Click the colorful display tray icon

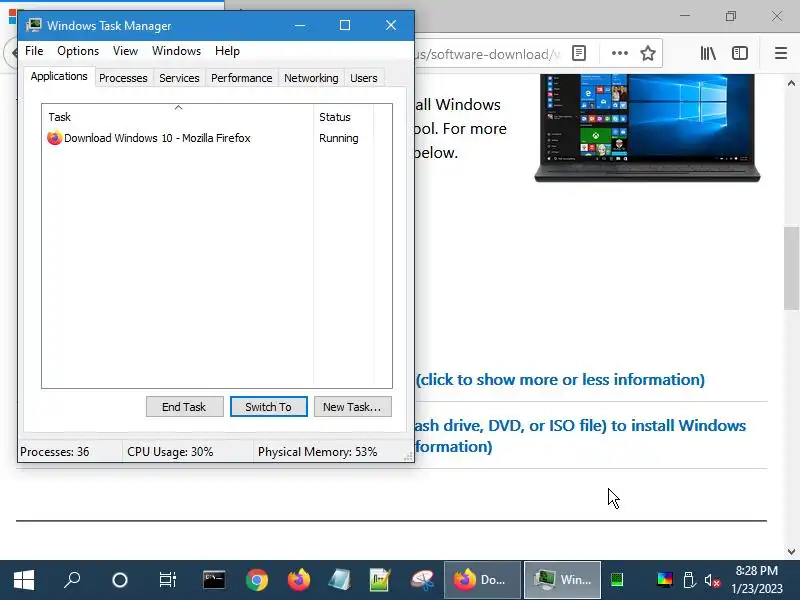click(664, 580)
